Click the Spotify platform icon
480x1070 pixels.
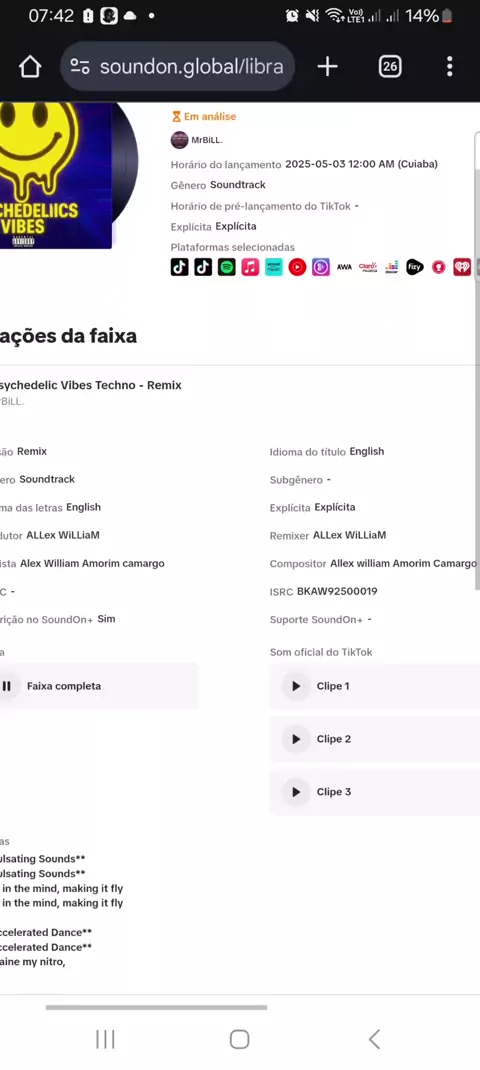click(227, 267)
